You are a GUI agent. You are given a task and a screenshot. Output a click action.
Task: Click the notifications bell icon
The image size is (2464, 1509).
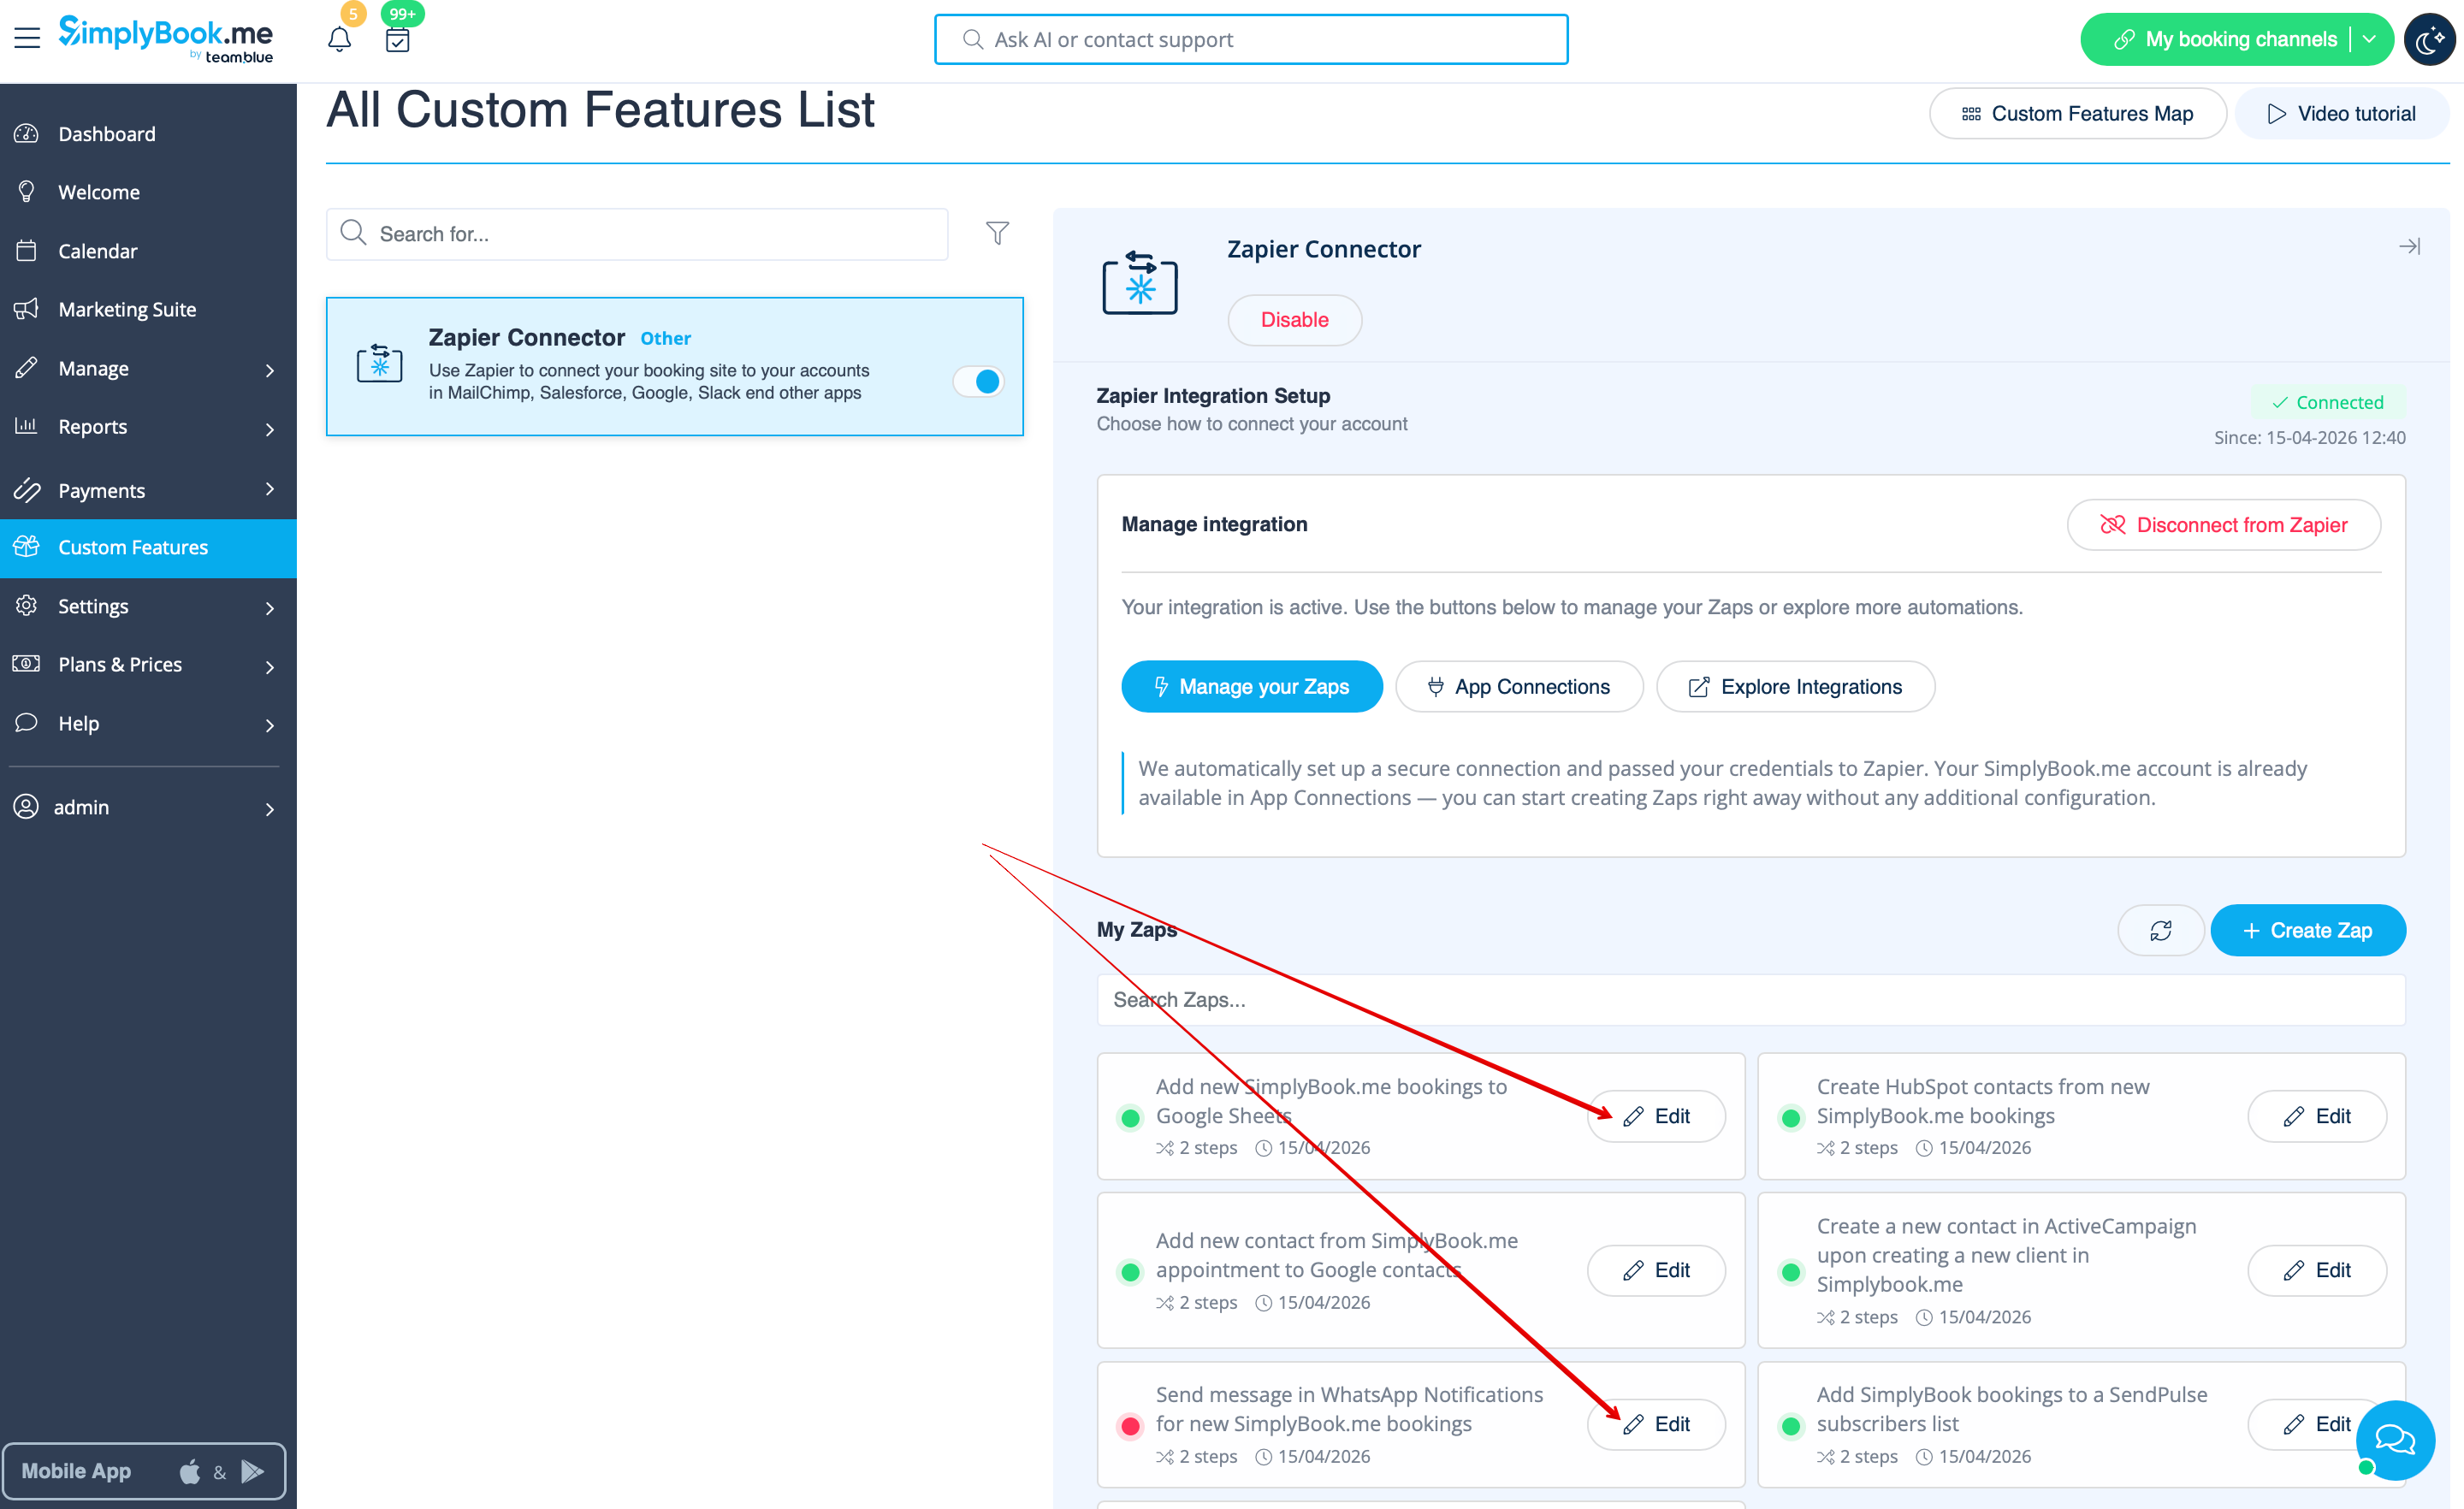(339, 40)
